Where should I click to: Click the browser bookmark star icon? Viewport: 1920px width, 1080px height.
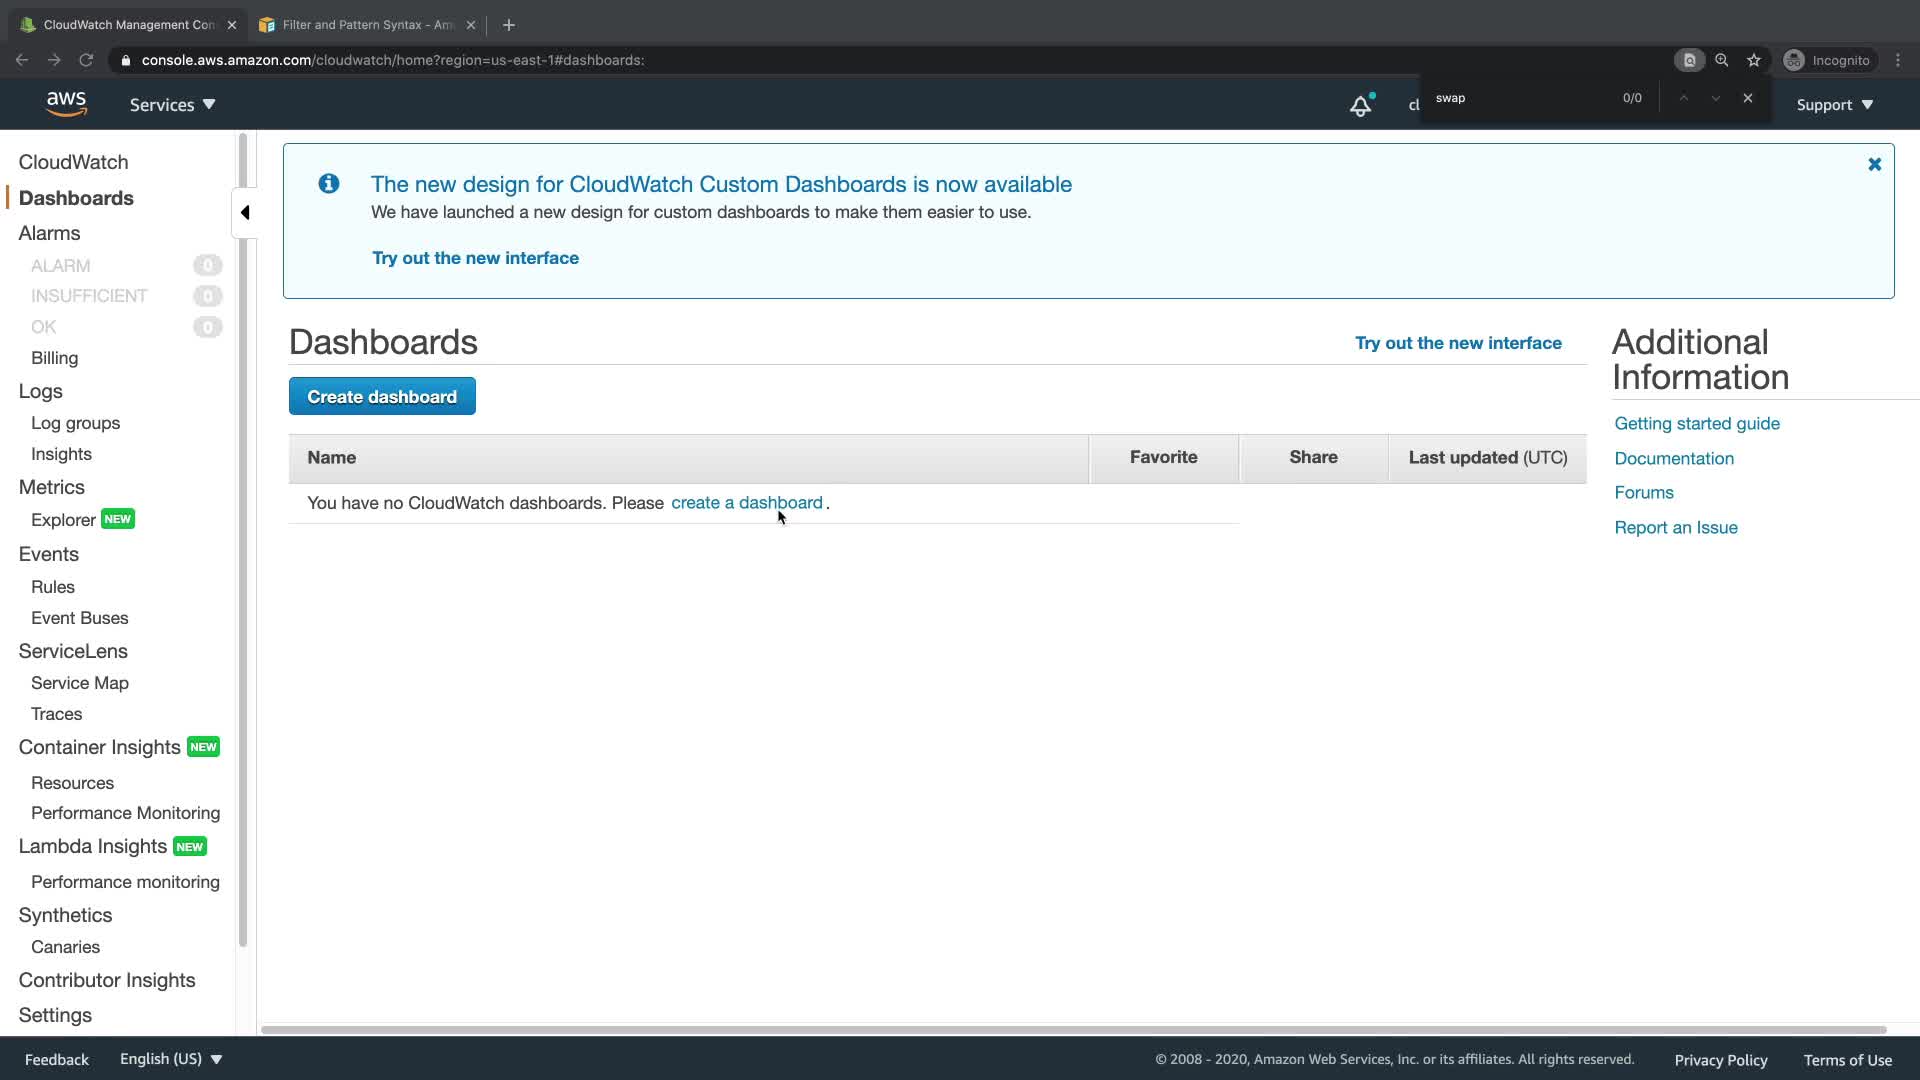[1753, 60]
